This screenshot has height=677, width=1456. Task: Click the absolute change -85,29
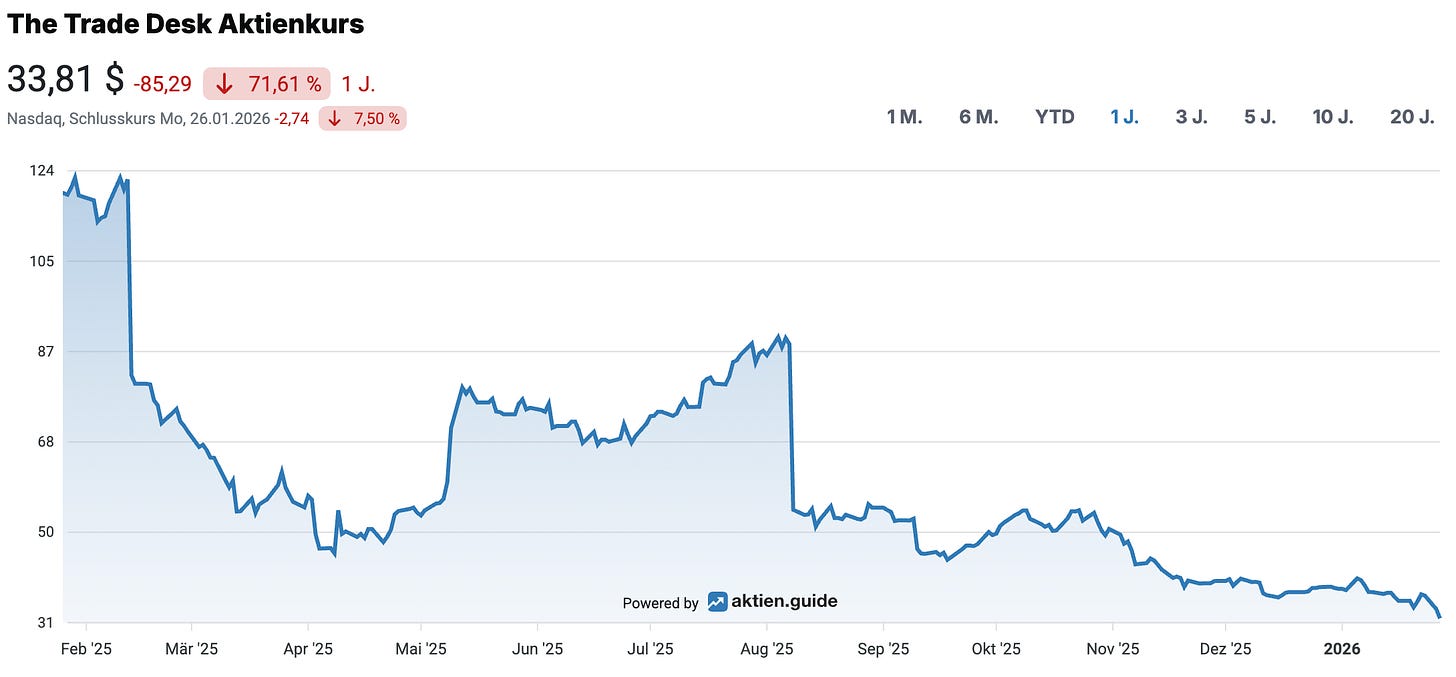point(162,84)
